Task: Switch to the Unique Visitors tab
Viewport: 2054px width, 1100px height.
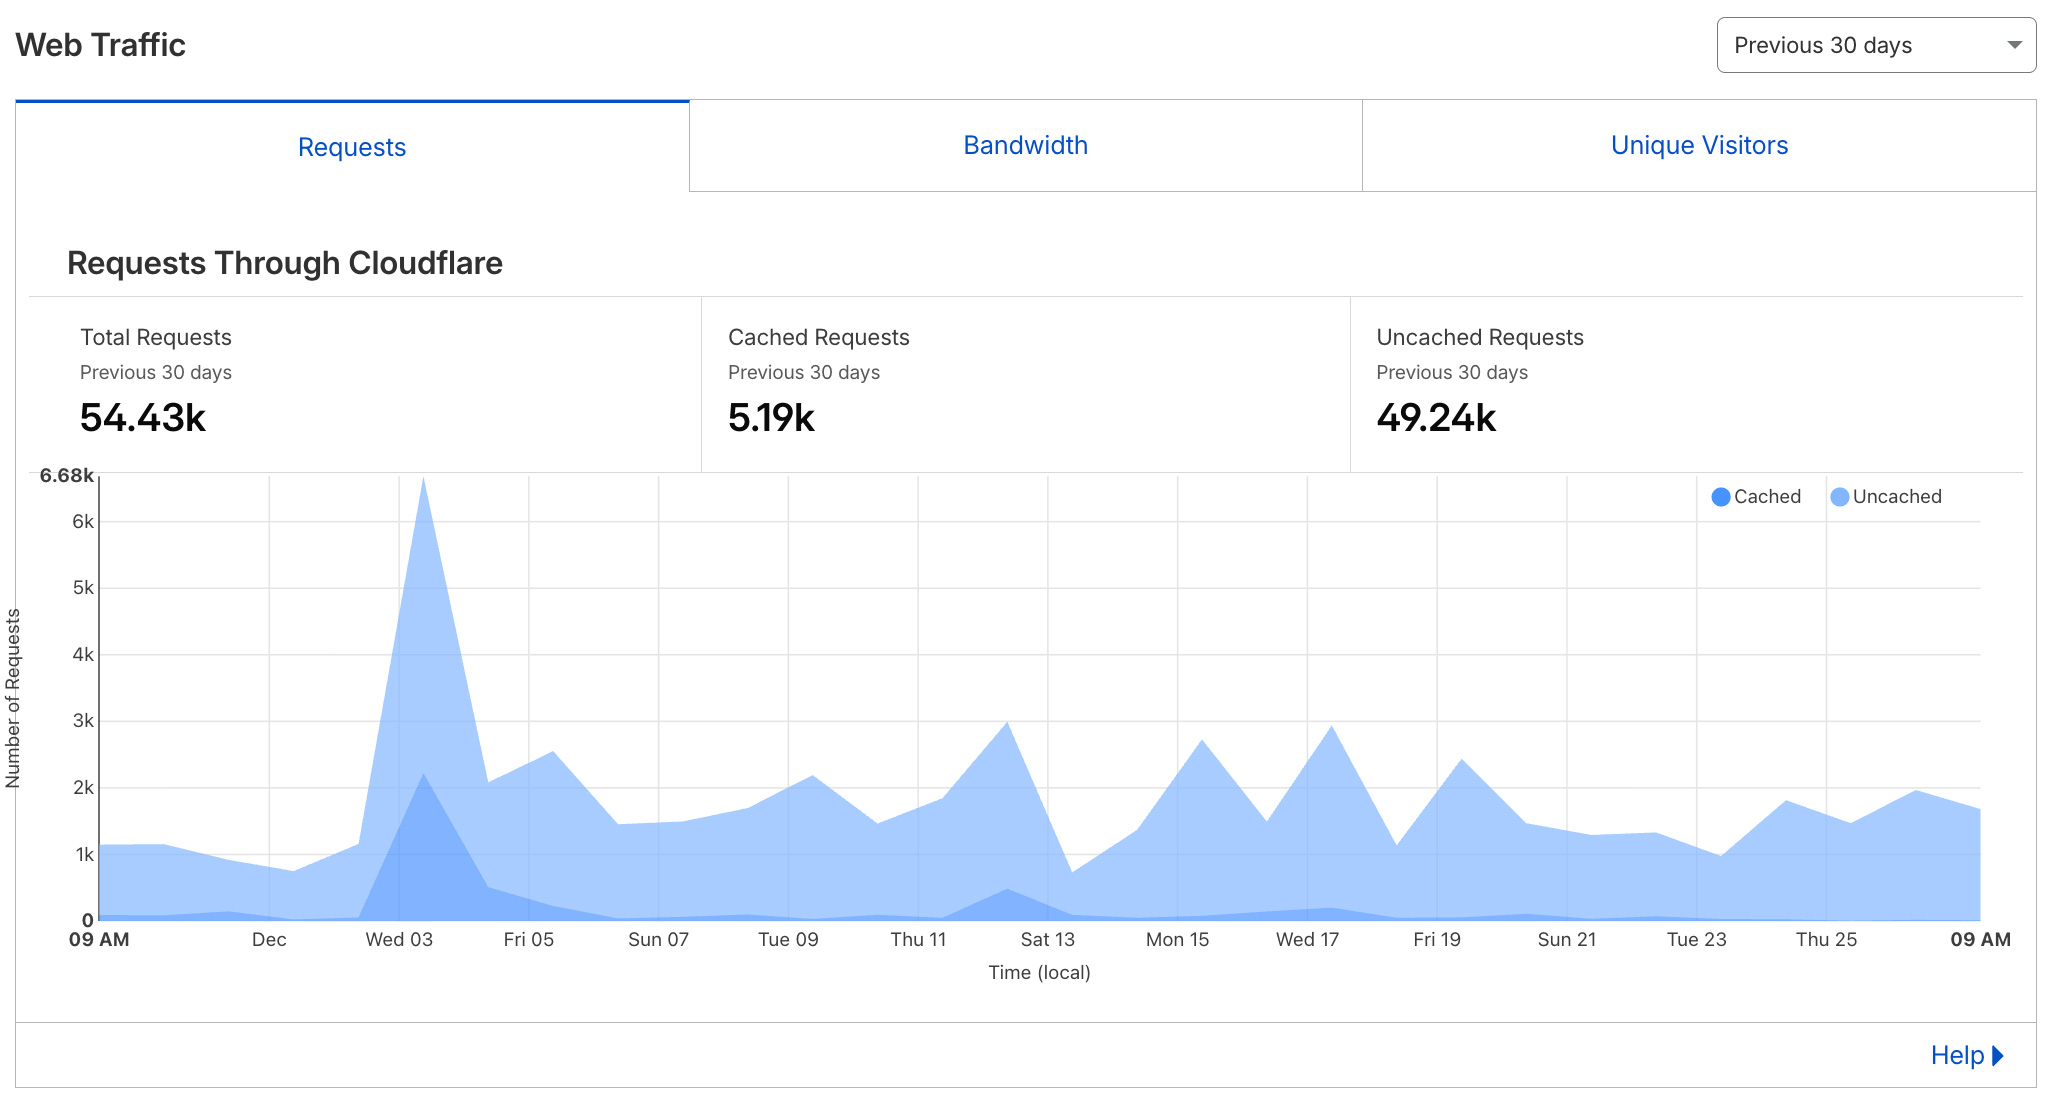Action: 1699,145
